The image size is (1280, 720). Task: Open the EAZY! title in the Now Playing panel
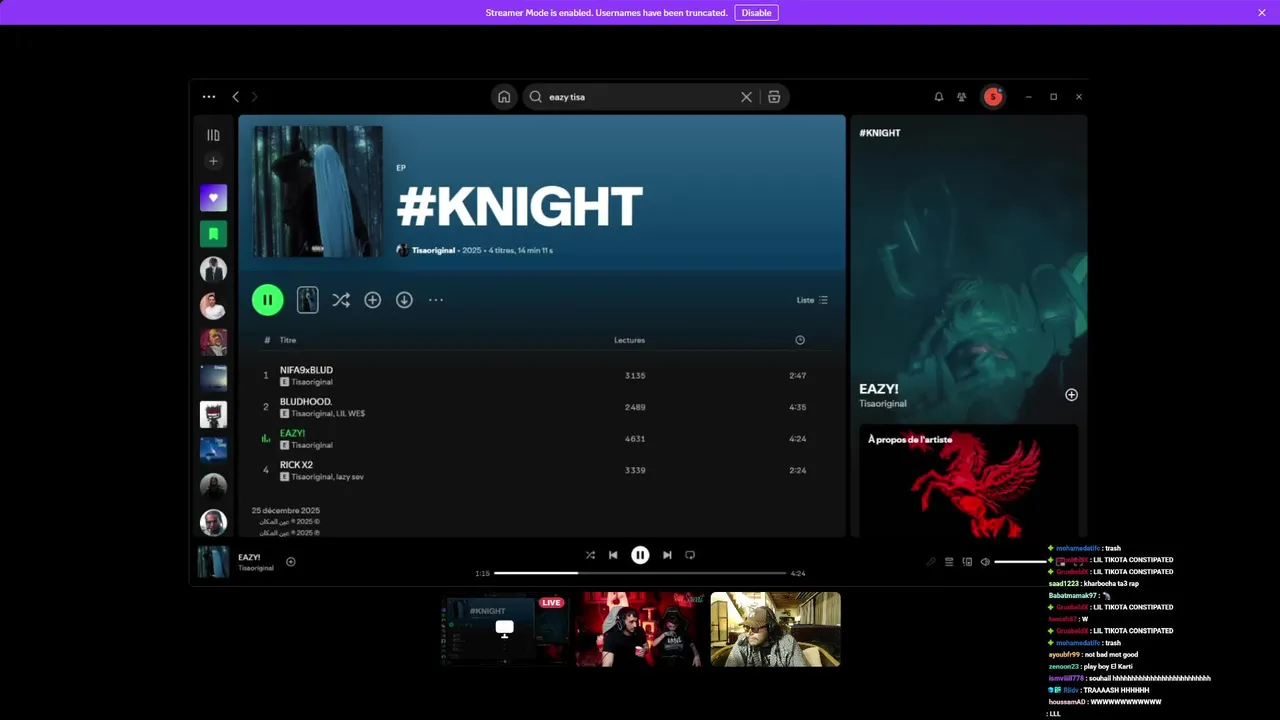(x=879, y=389)
